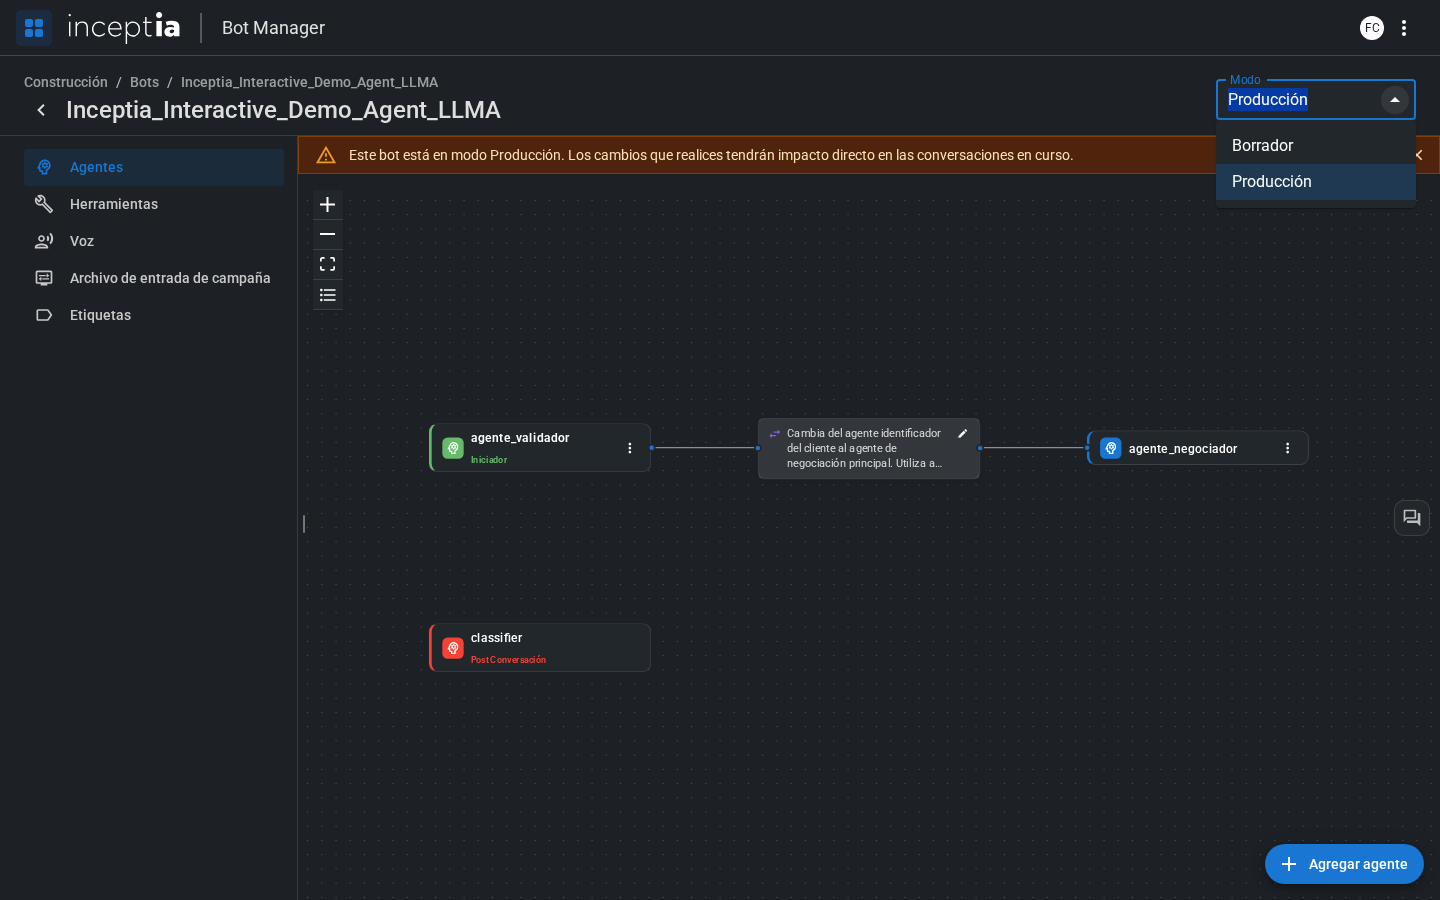1440x900 pixels.
Task: Select the agente_validador node
Action: point(540,448)
